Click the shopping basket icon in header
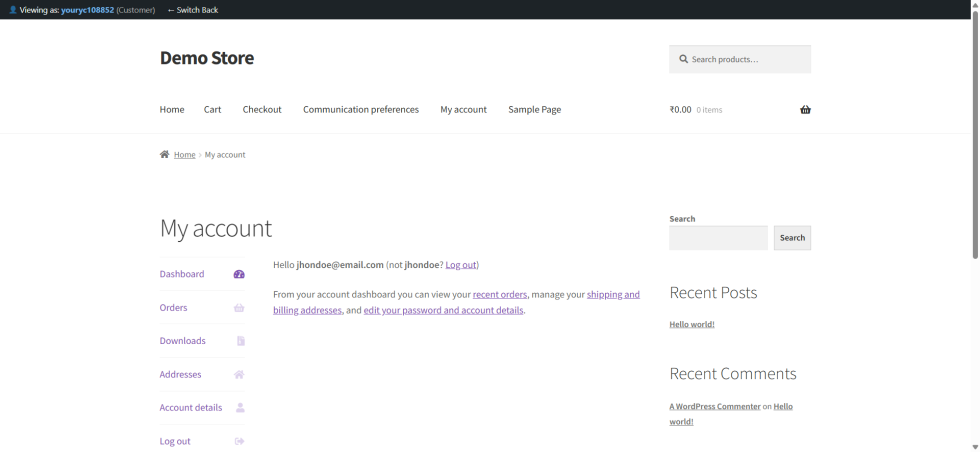The width and height of the screenshot is (980, 452). point(805,110)
